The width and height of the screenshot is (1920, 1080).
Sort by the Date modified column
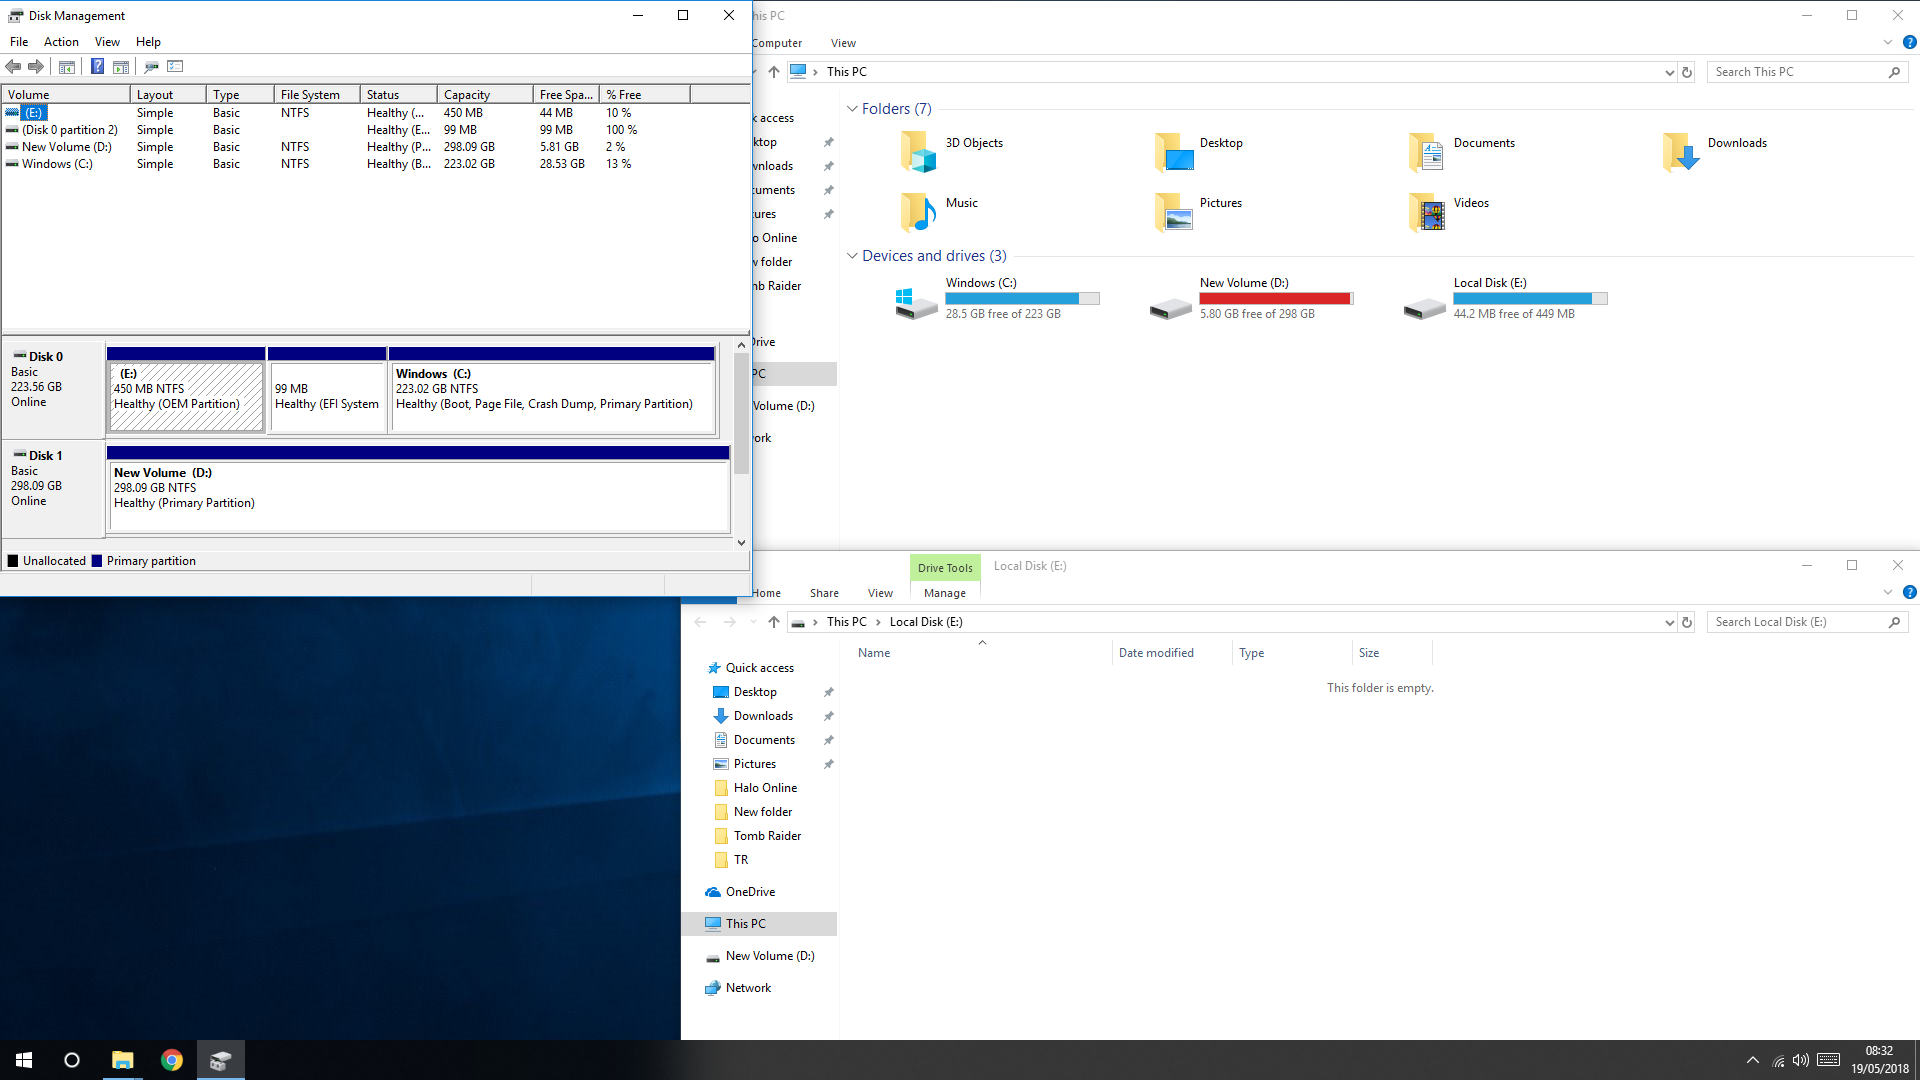(x=1156, y=653)
